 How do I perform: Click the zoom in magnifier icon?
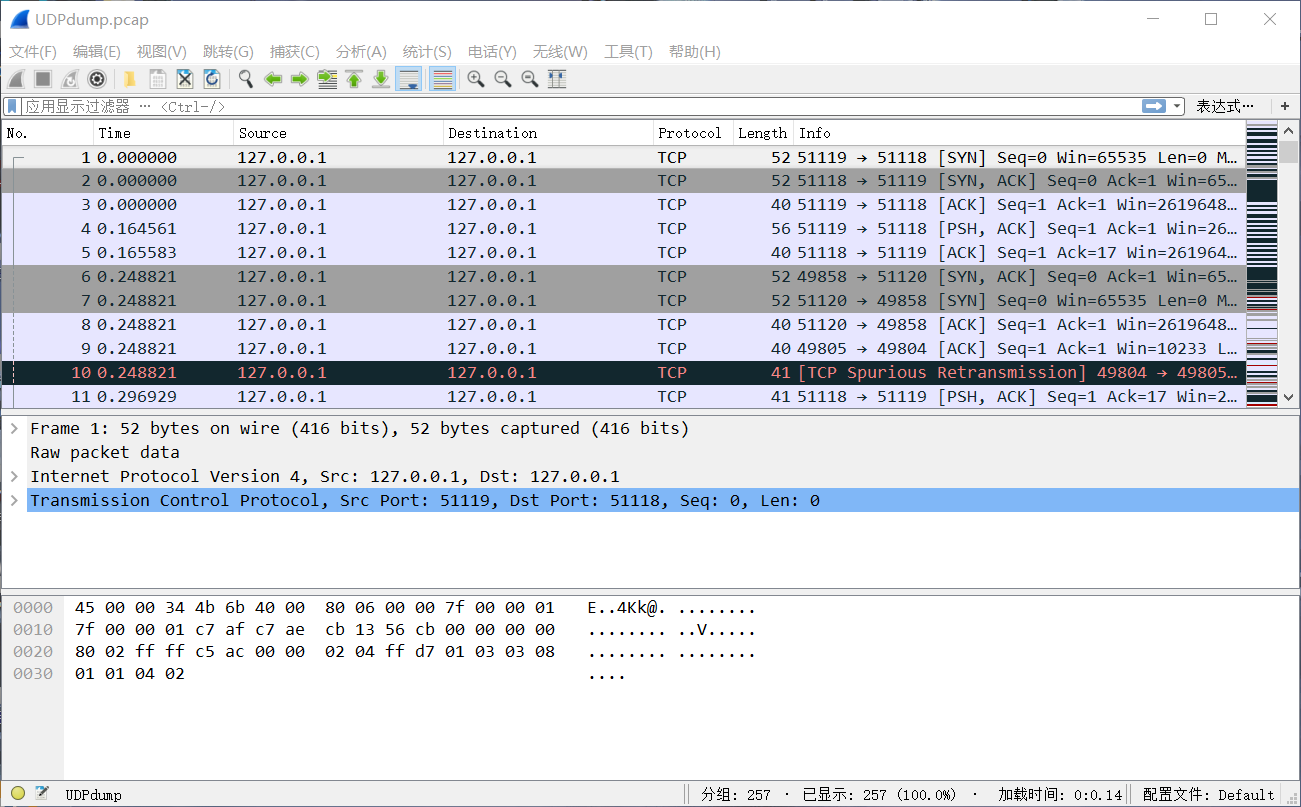(x=476, y=79)
